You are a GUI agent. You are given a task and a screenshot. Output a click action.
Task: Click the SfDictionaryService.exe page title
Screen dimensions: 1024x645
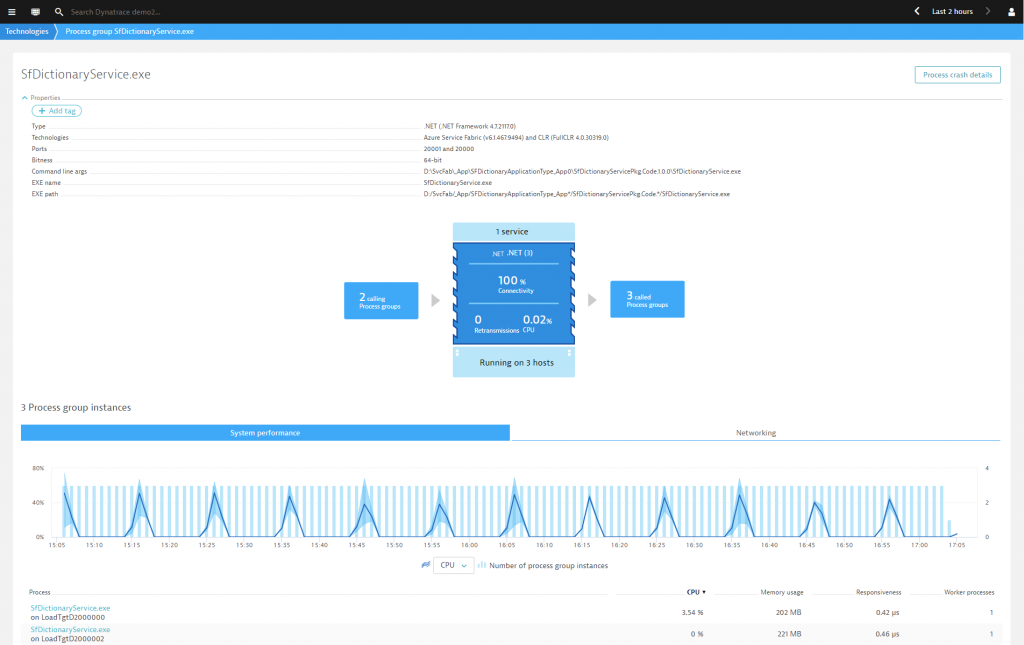tap(86, 74)
